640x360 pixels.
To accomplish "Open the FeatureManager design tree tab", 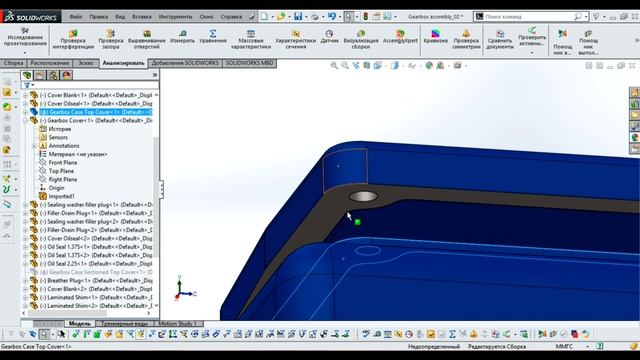I will click(x=27, y=75).
